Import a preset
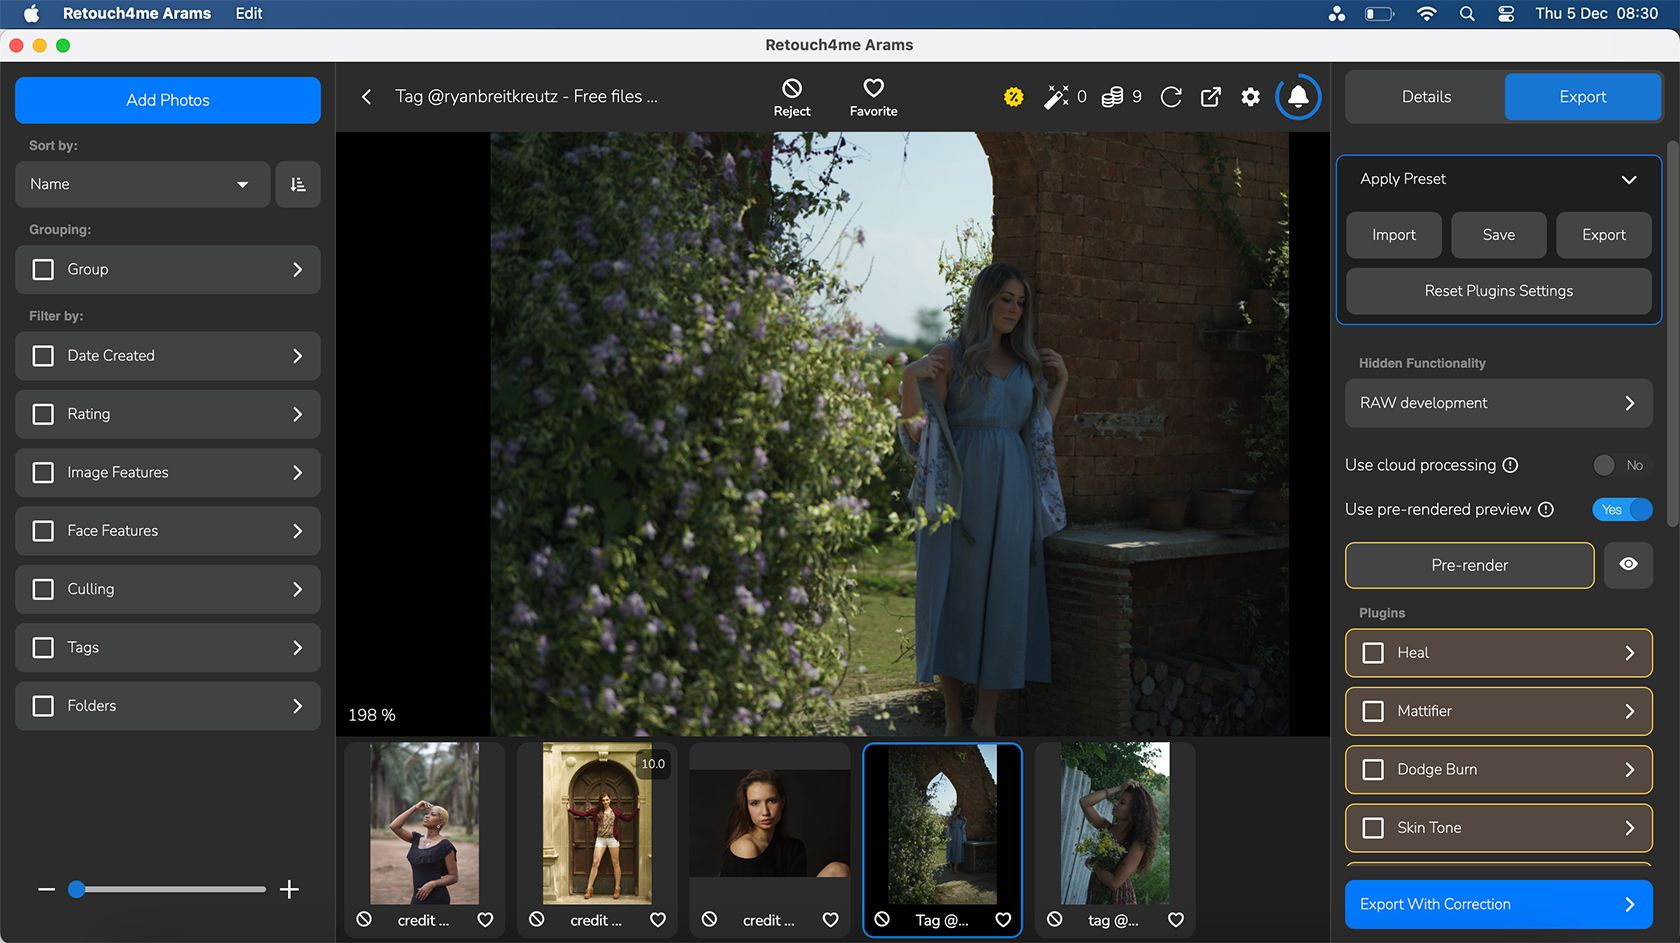 (x=1393, y=235)
